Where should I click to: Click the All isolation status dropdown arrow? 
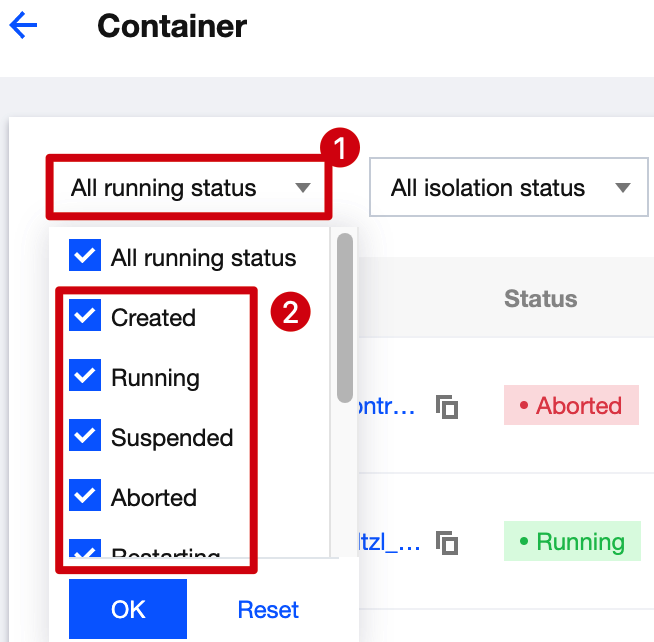pos(623,188)
